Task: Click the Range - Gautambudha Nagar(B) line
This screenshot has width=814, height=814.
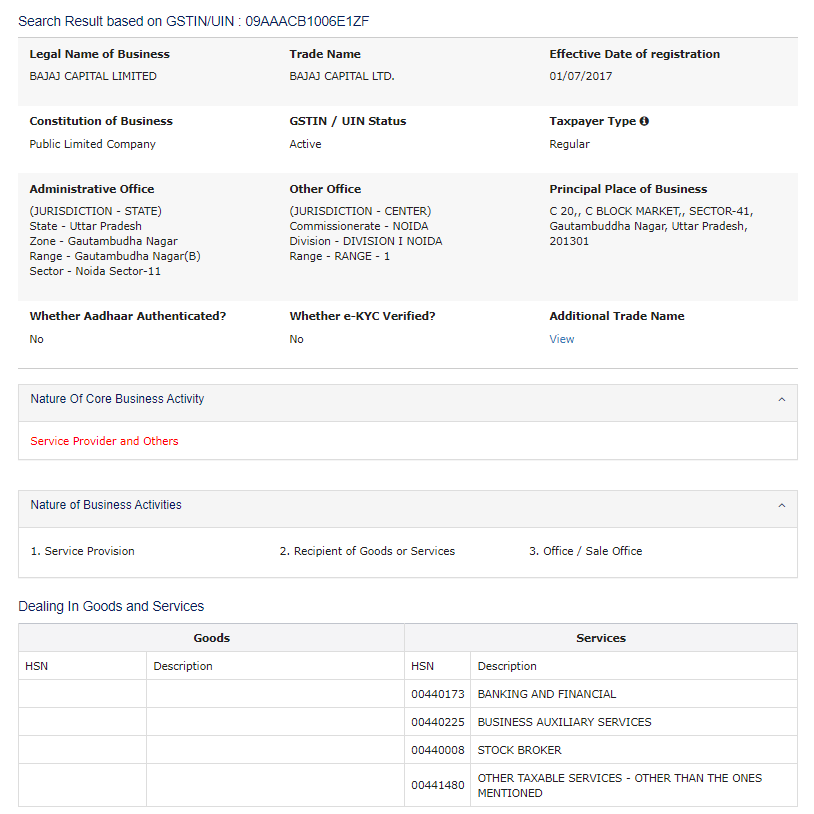Action: tap(115, 256)
